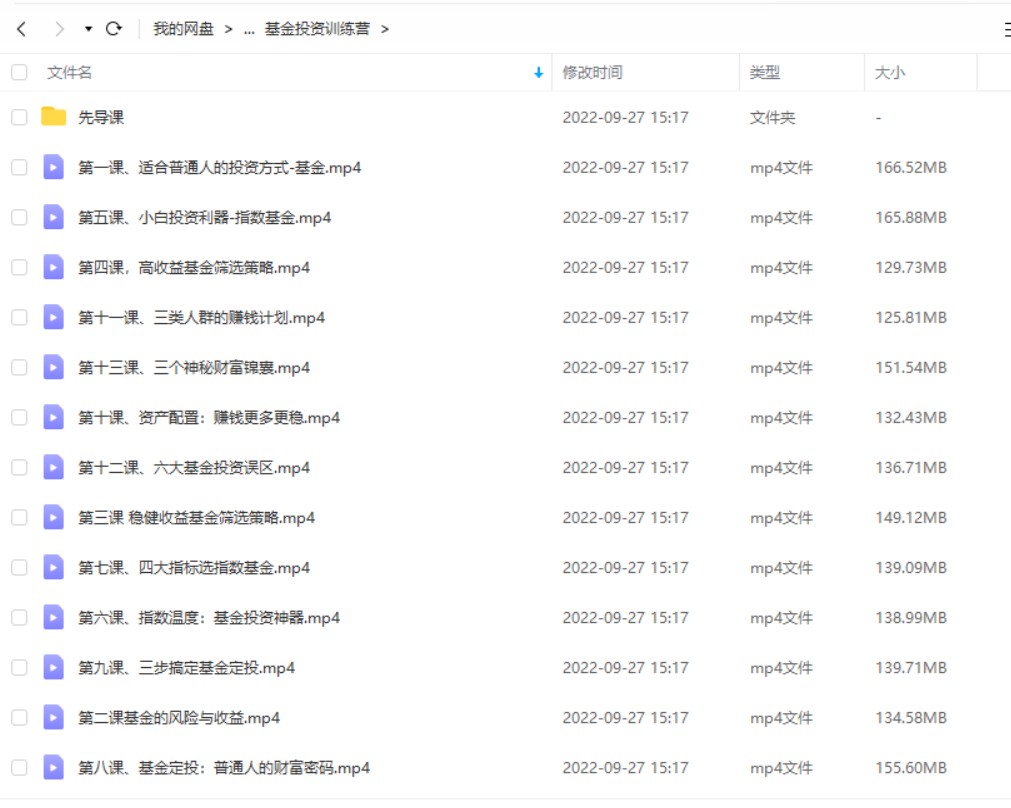Open 第二课基金的风险与收益.mp4

pos(179,718)
